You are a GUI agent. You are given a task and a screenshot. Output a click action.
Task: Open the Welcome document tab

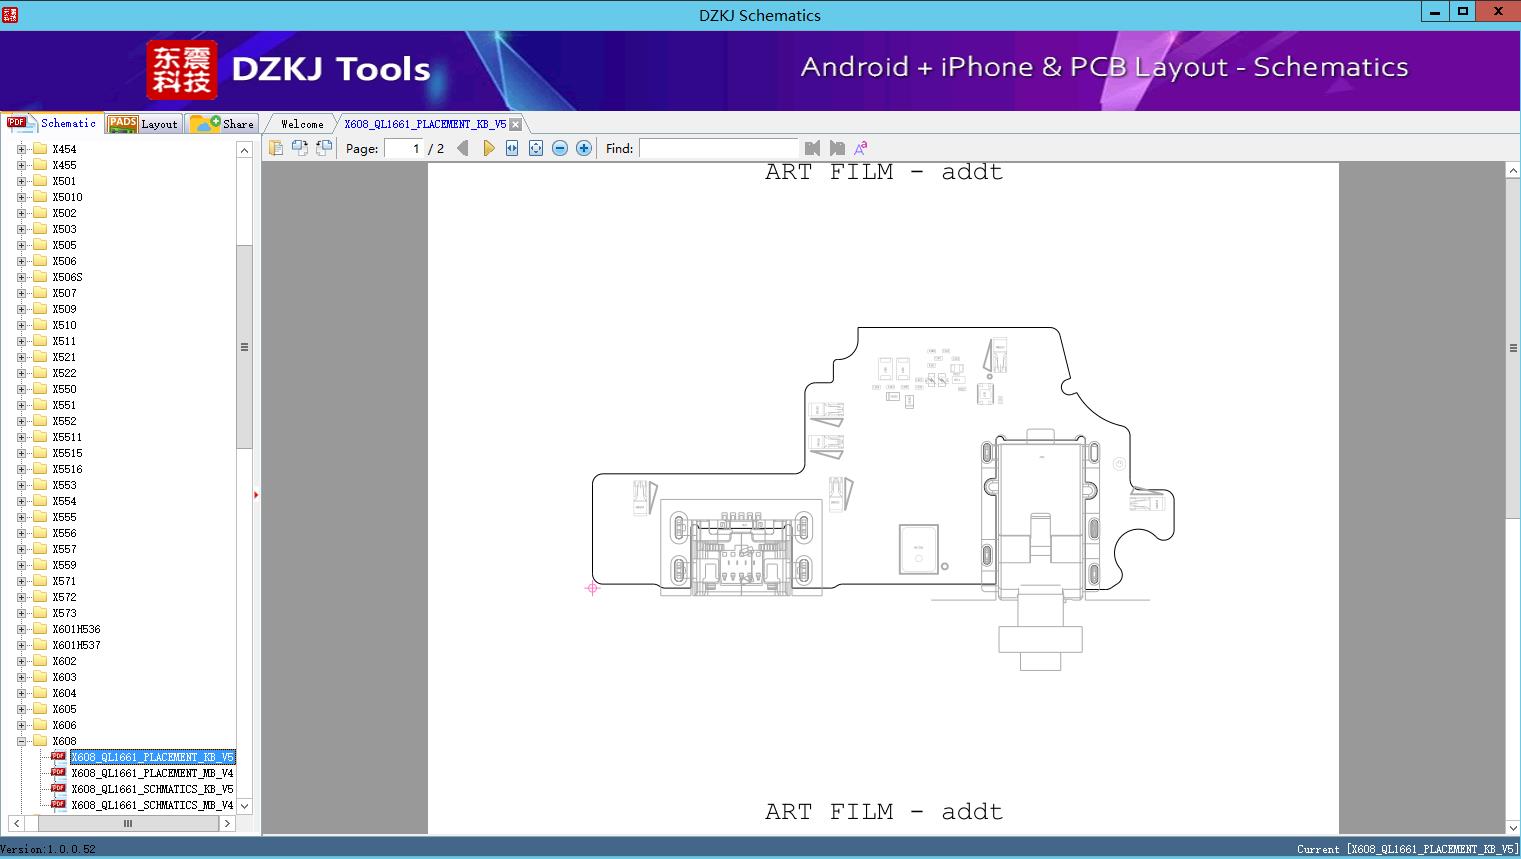click(302, 124)
